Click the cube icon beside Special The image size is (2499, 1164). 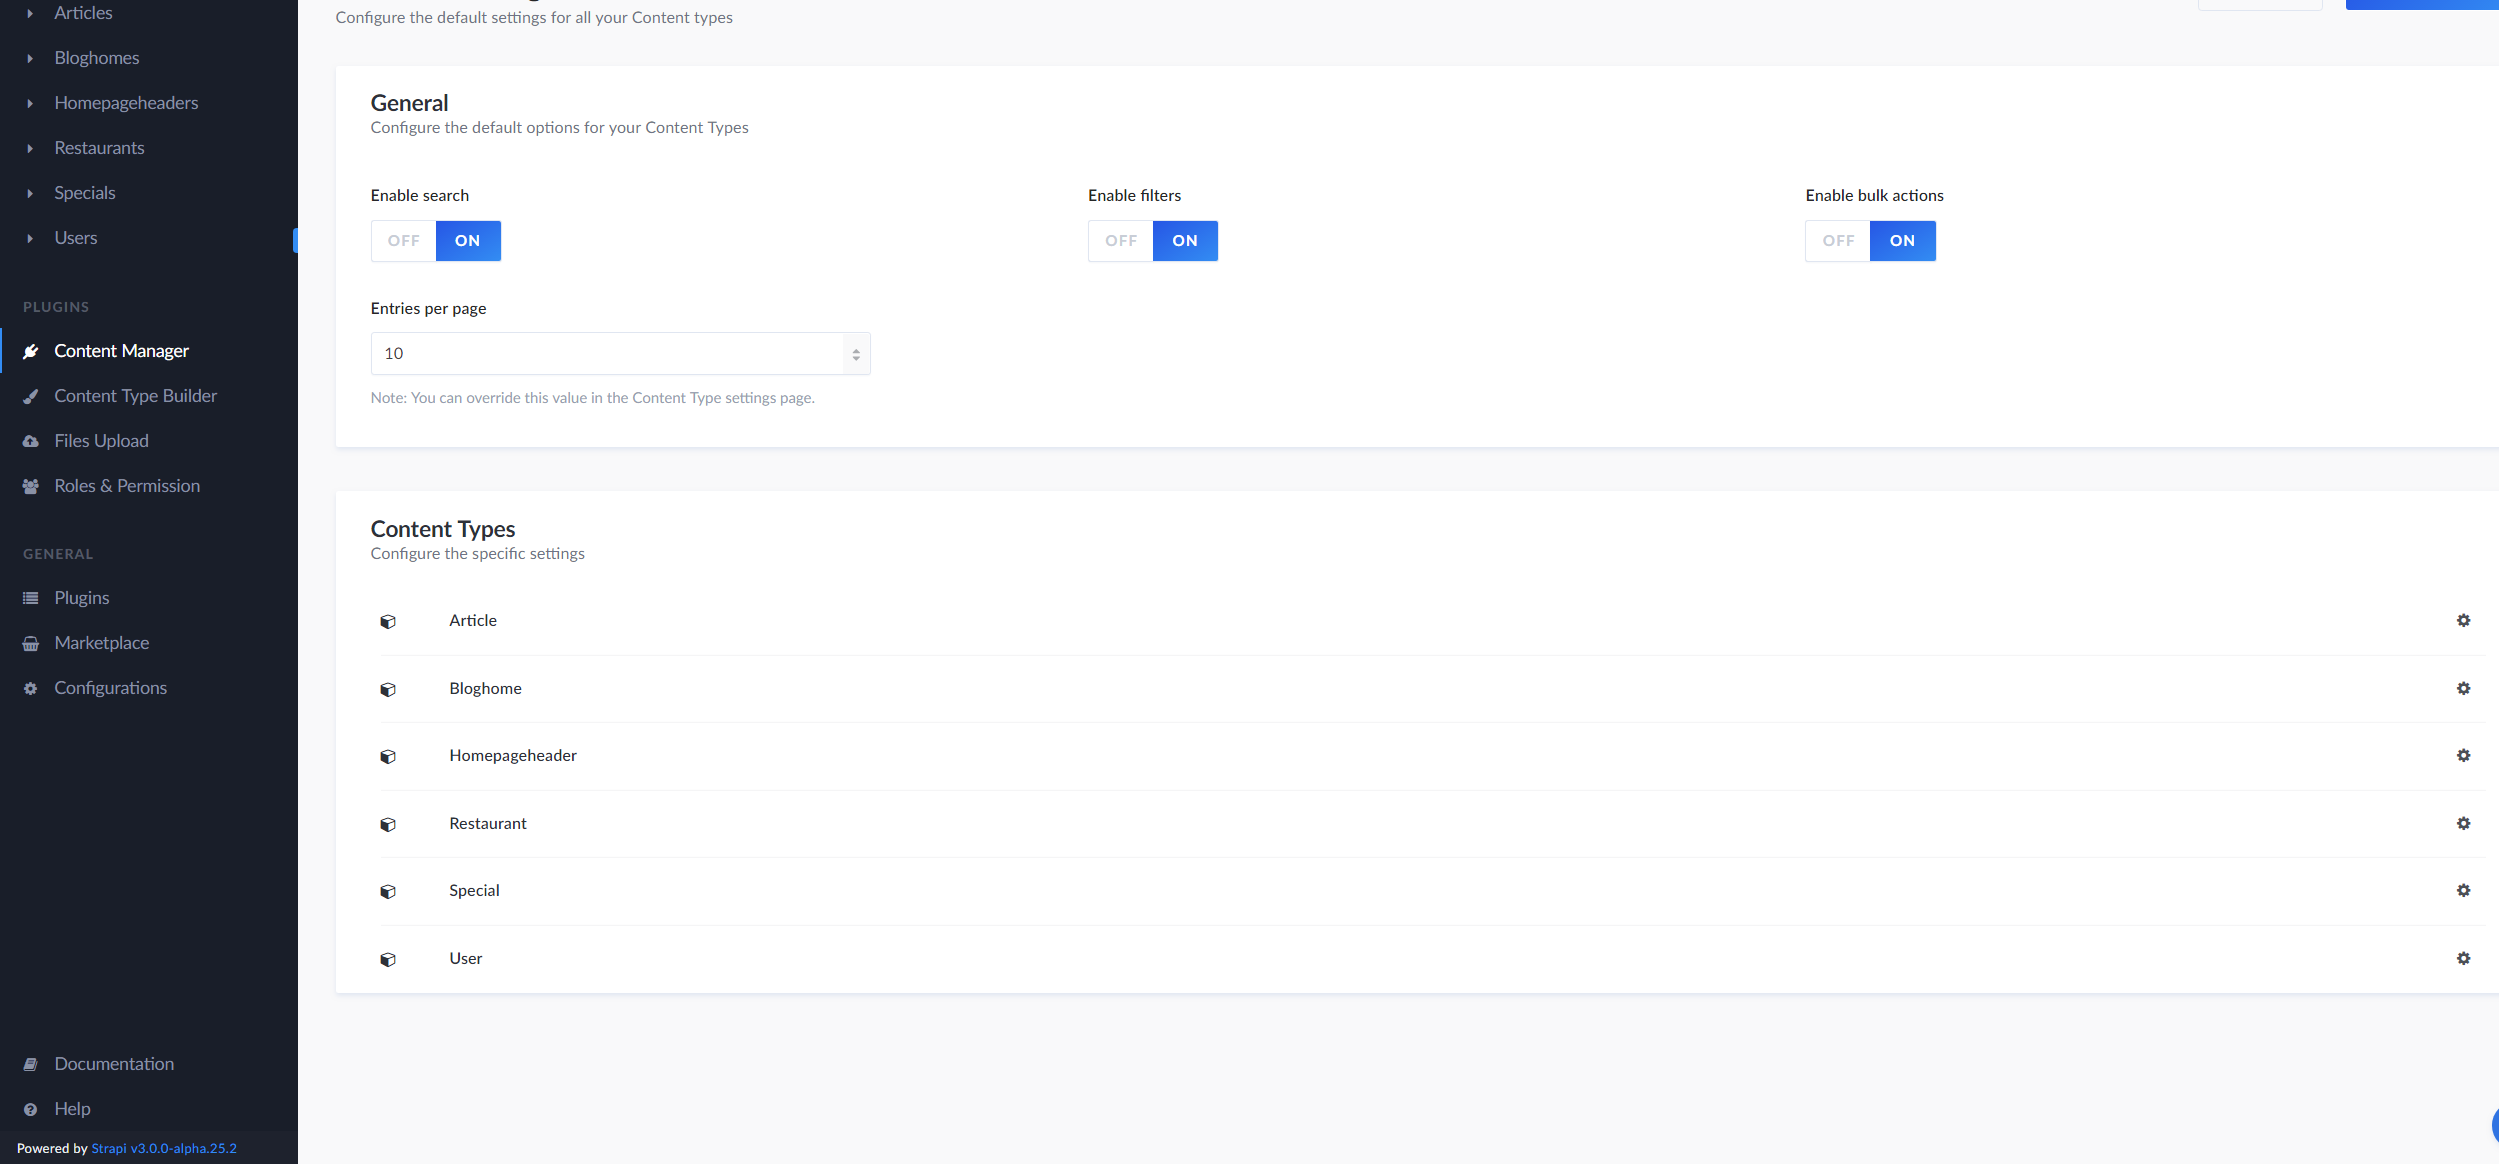pyautogui.click(x=388, y=891)
